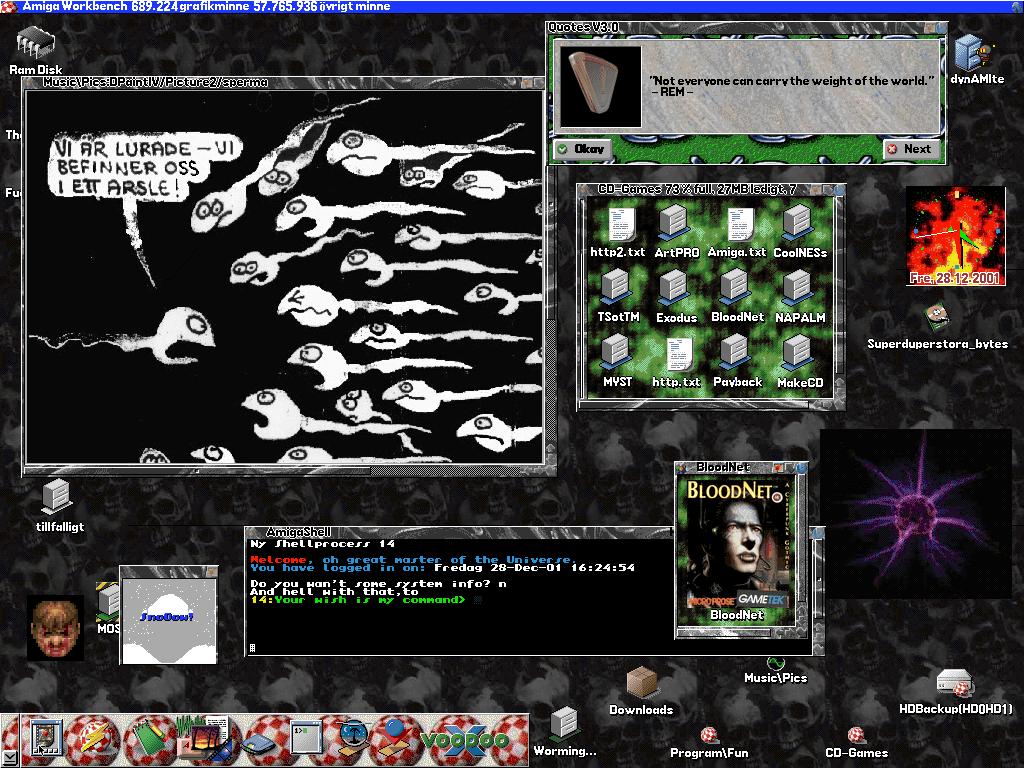Click Next to show another quote
The height and width of the screenshot is (768, 1024).
(x=910, y=149)
